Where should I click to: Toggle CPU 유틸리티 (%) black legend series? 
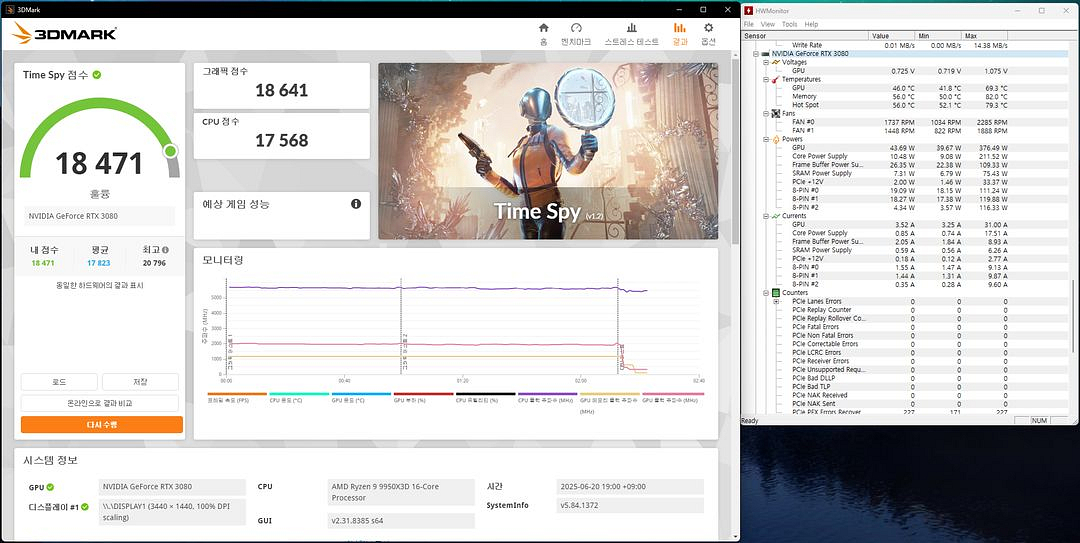click(x=485, y=398)
